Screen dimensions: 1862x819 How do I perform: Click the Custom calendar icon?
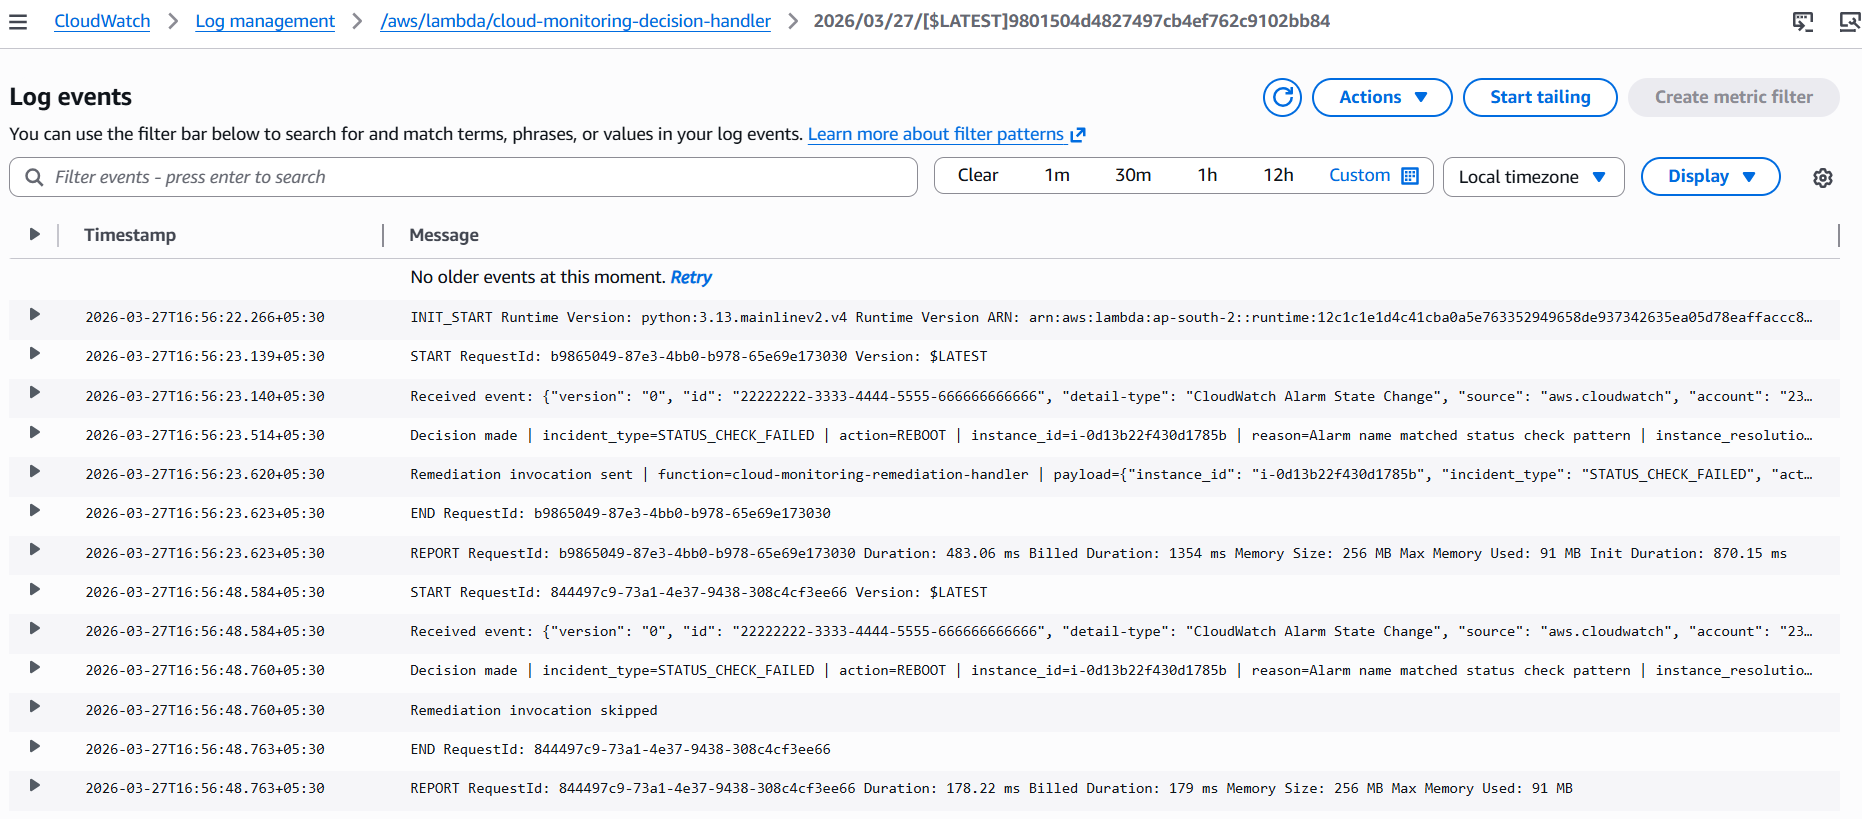tap(1410, 176)
